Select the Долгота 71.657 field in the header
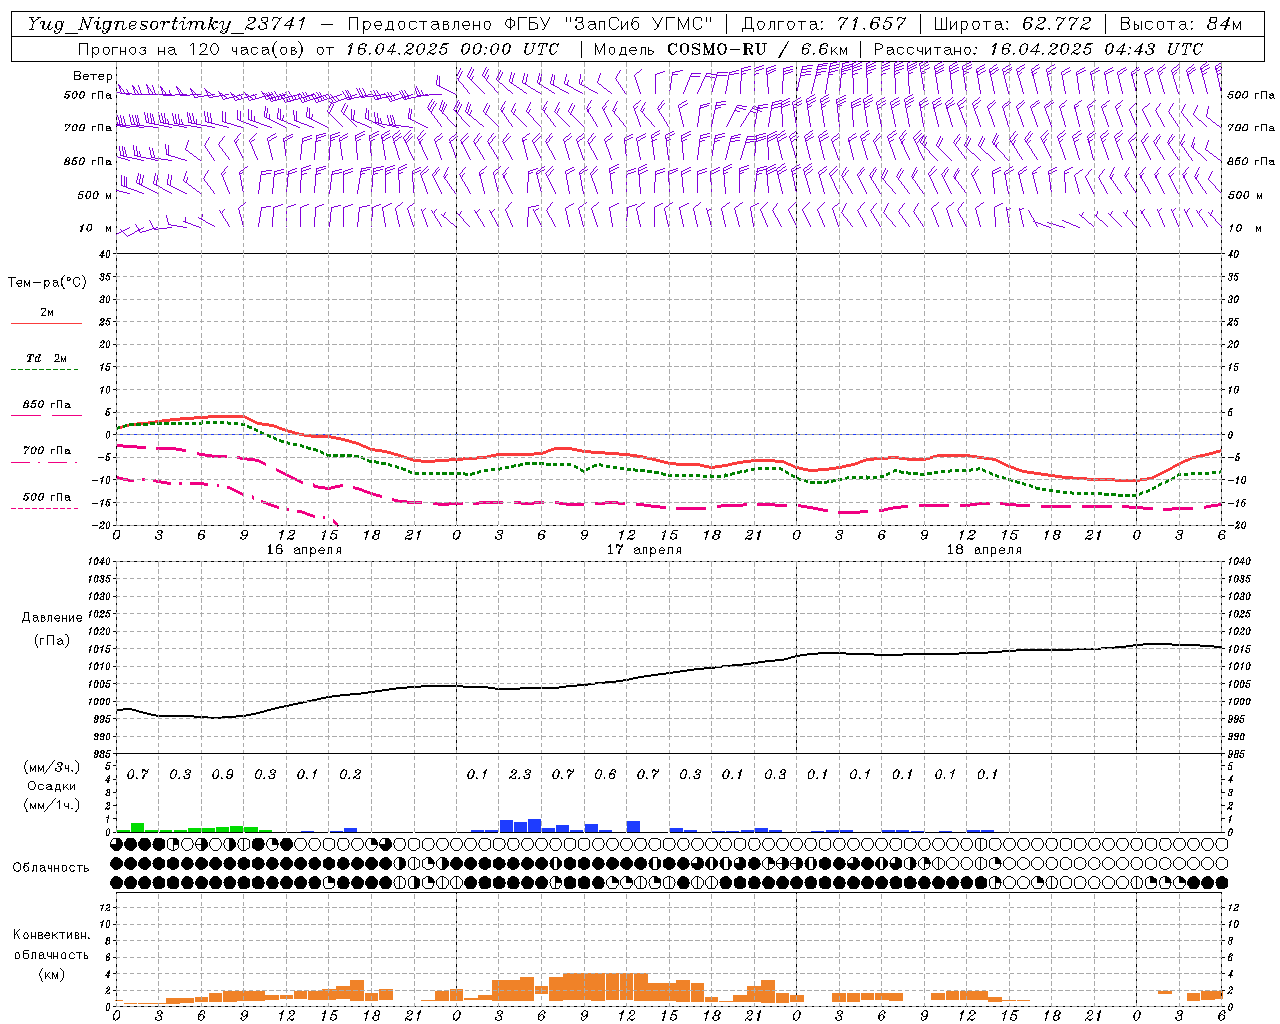 (x=824, y=24)
